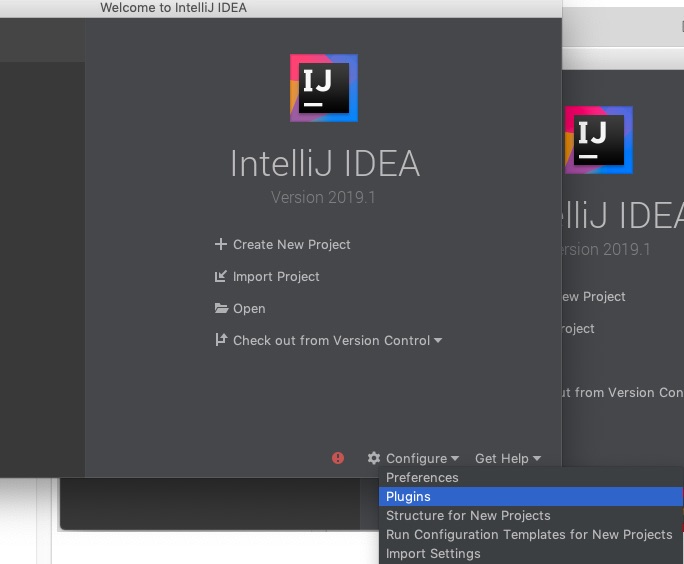This screenshot has width=684, height=564.
Task: Click the IntelliJ IDEA logo in front window
Action: [x=324, y=88]
